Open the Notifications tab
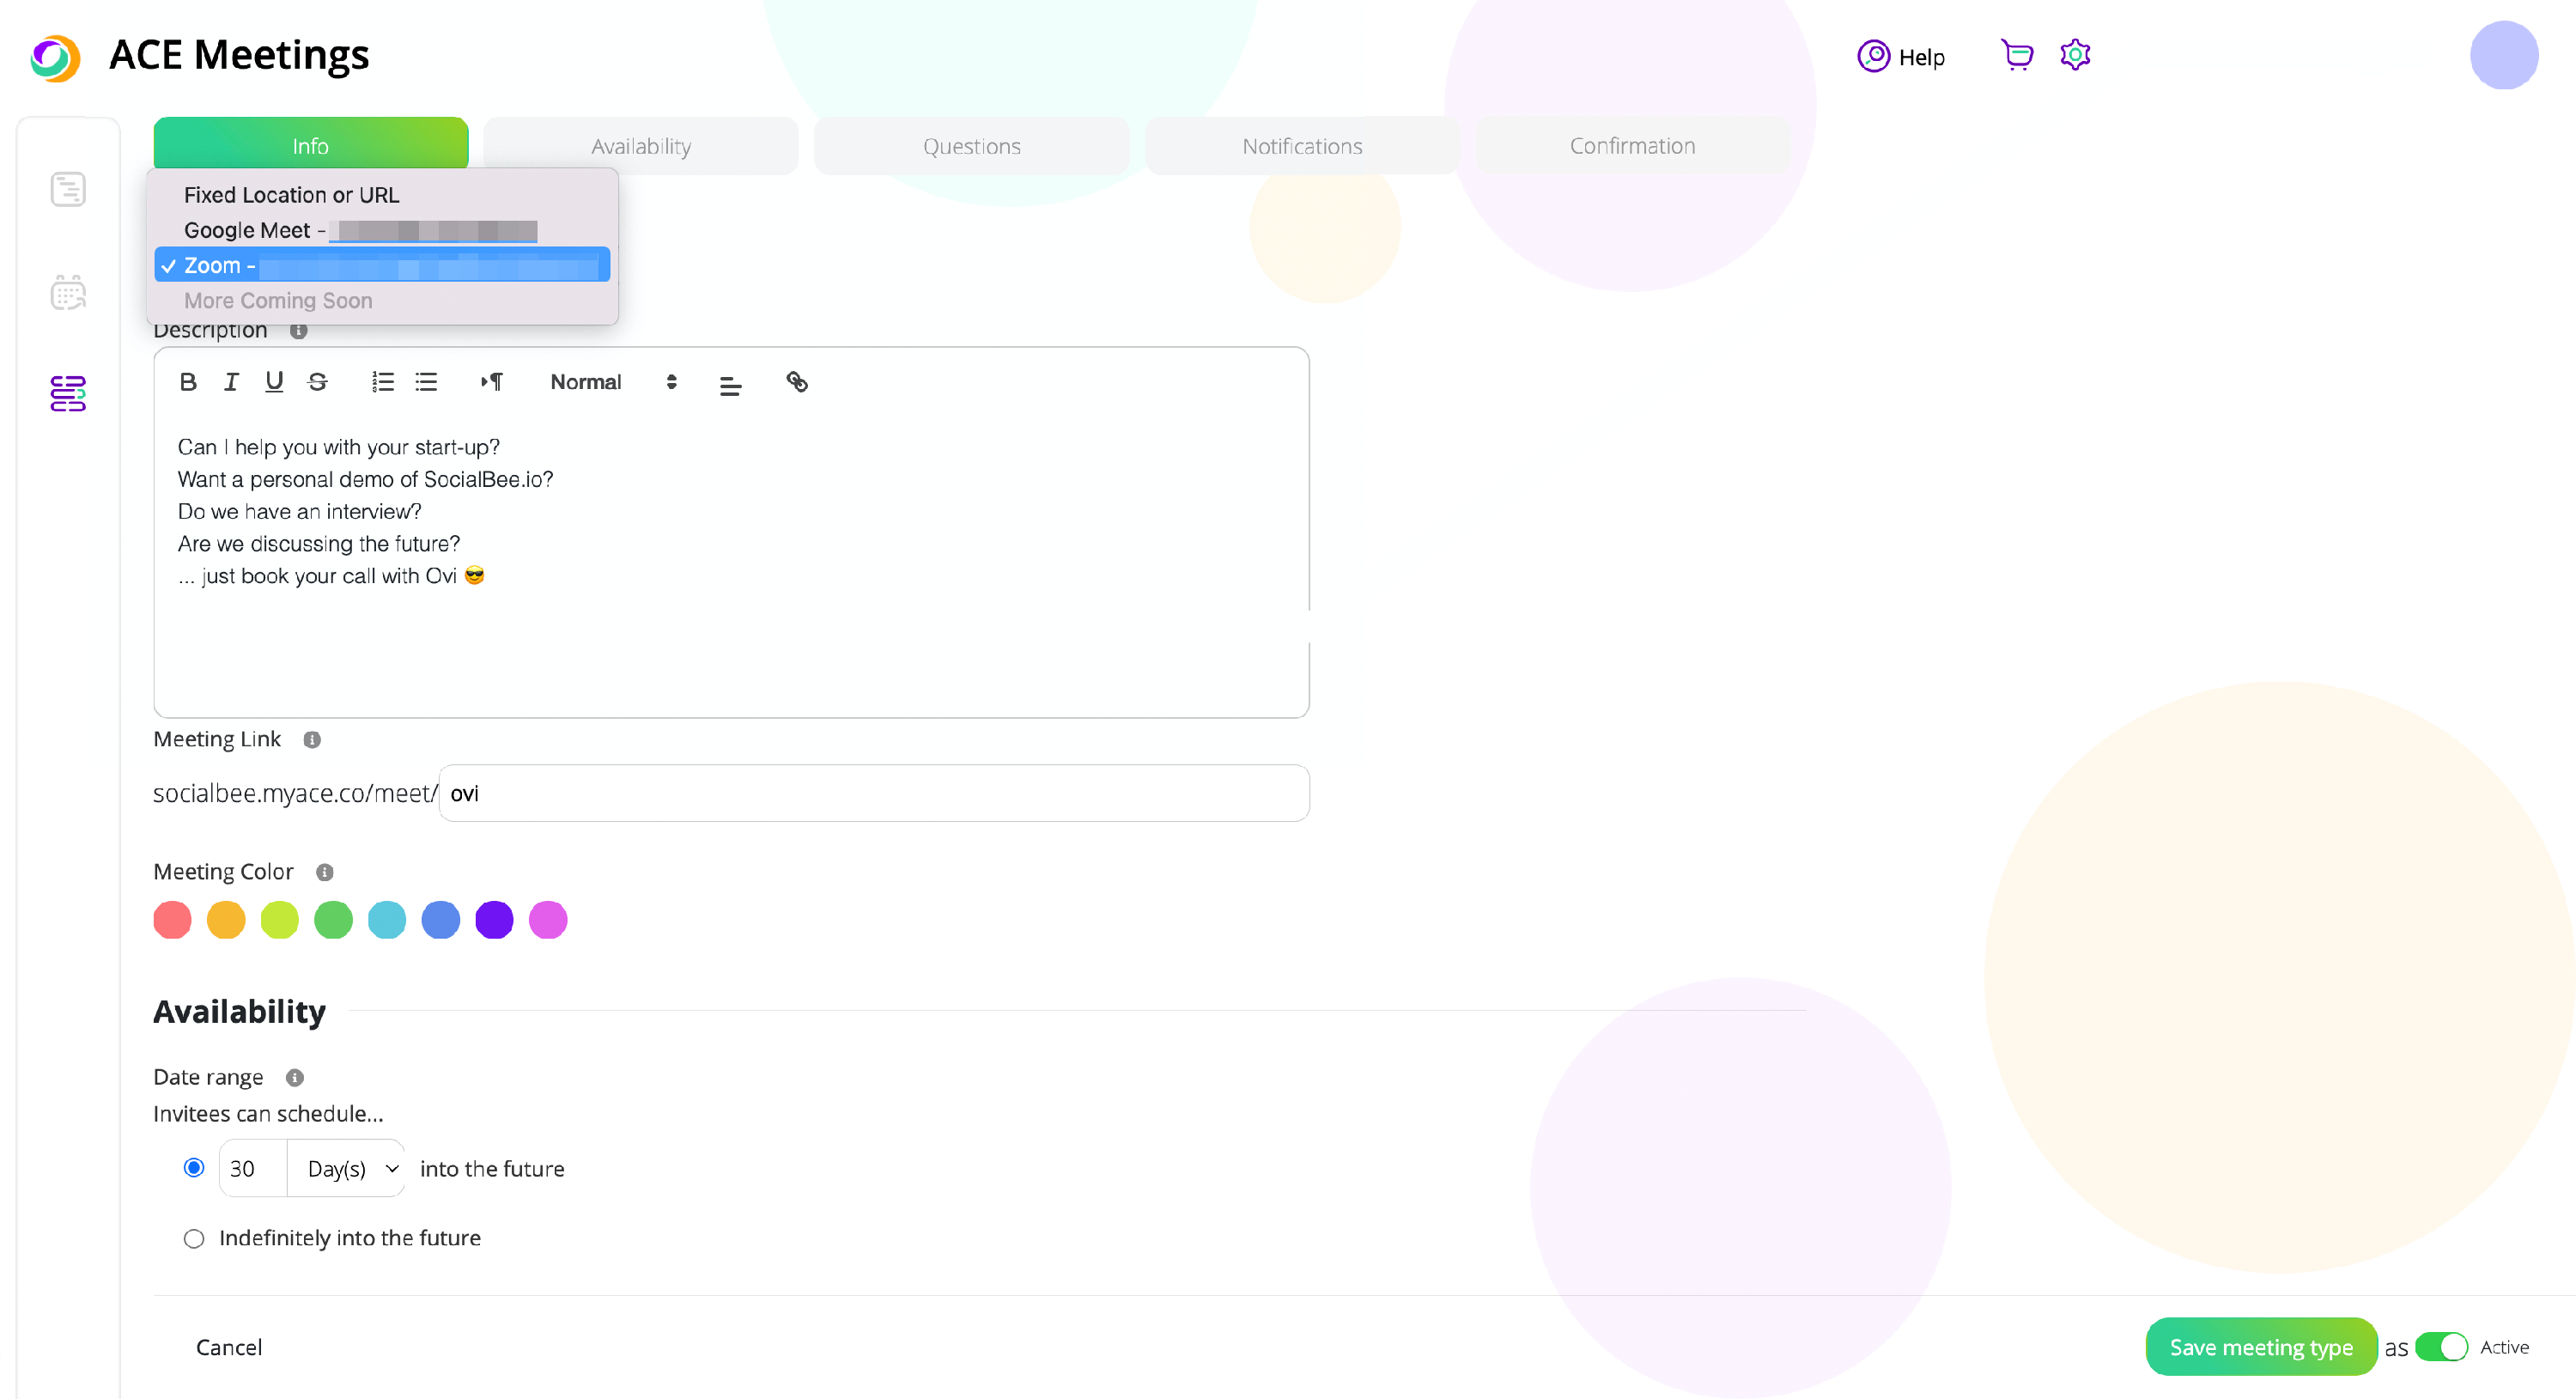This screenshot has height=1399, width=2576. 1301,146
